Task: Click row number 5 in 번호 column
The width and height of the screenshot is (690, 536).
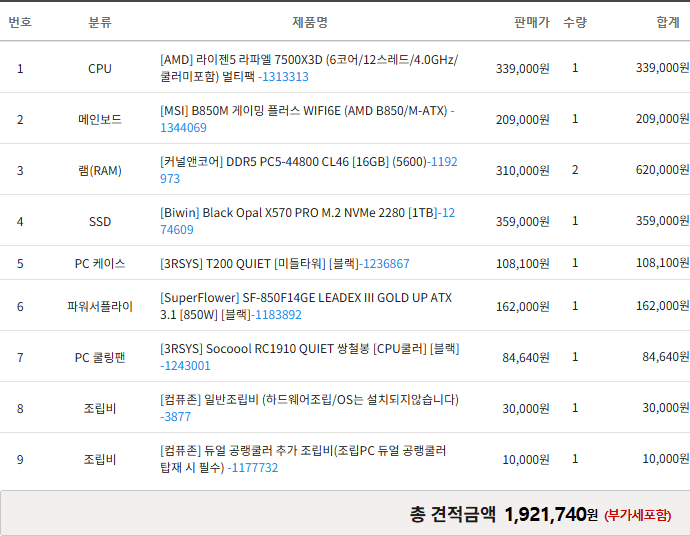Action: click(20, 264)
